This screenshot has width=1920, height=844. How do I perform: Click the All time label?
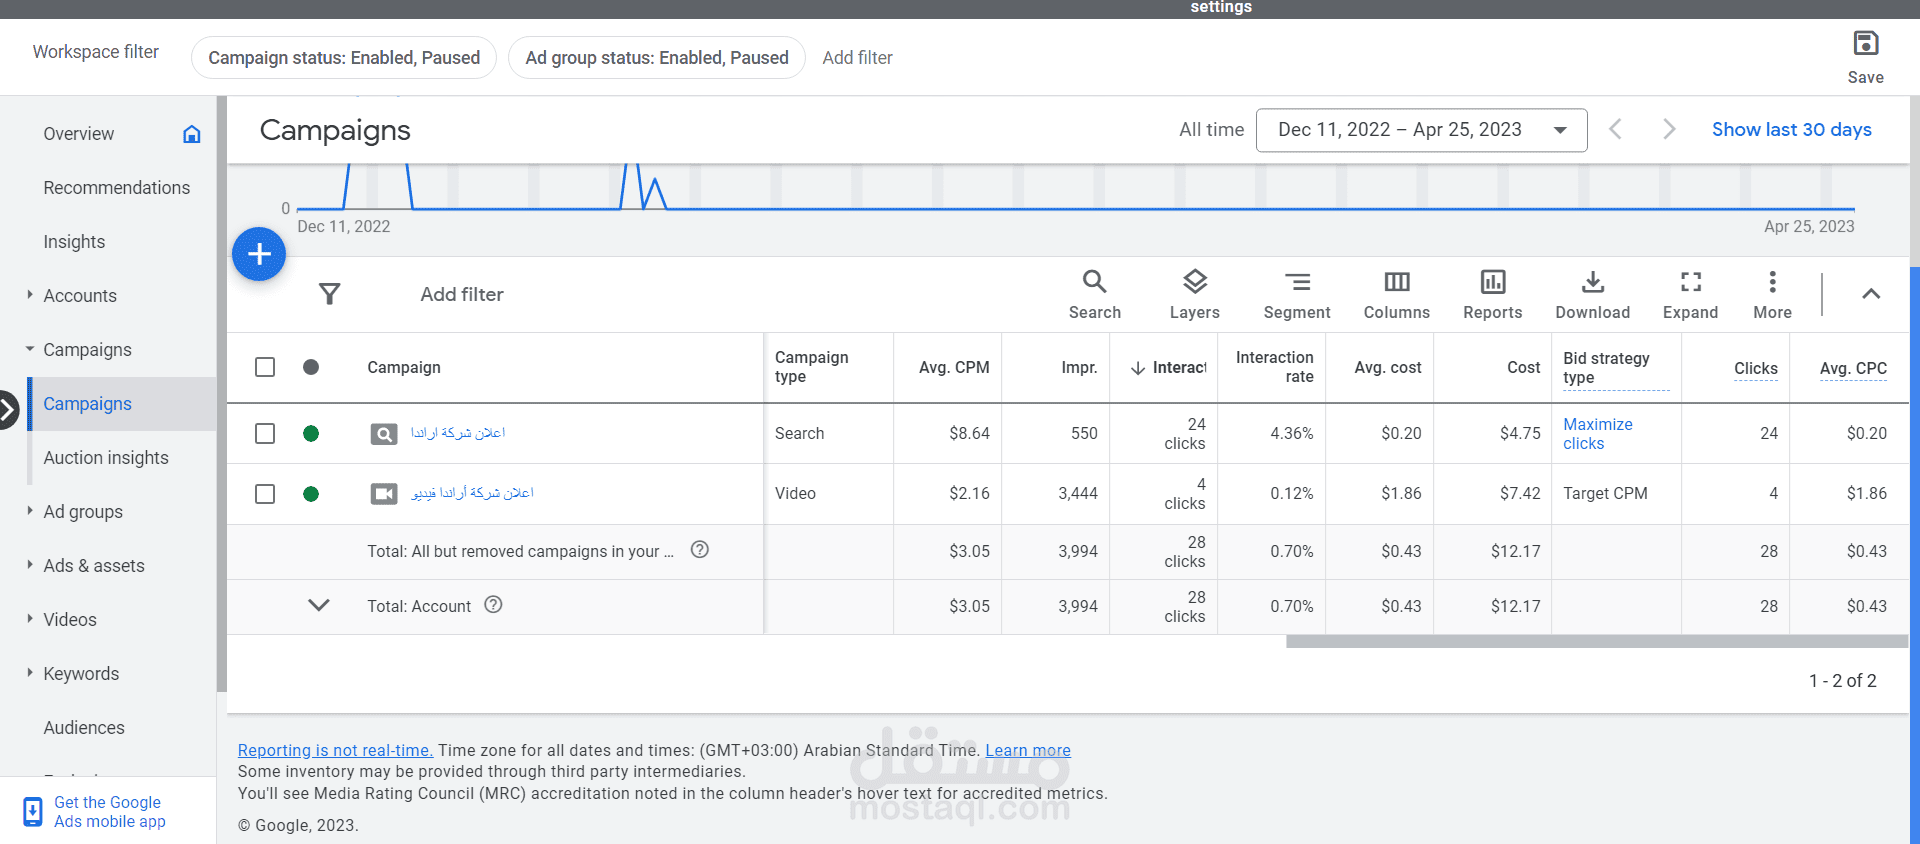[x=1211, y=129]
